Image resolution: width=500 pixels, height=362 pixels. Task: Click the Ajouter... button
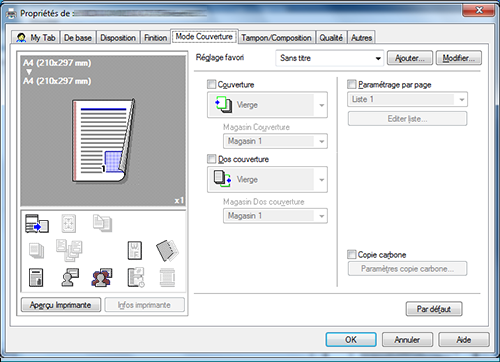click(410, 58)
